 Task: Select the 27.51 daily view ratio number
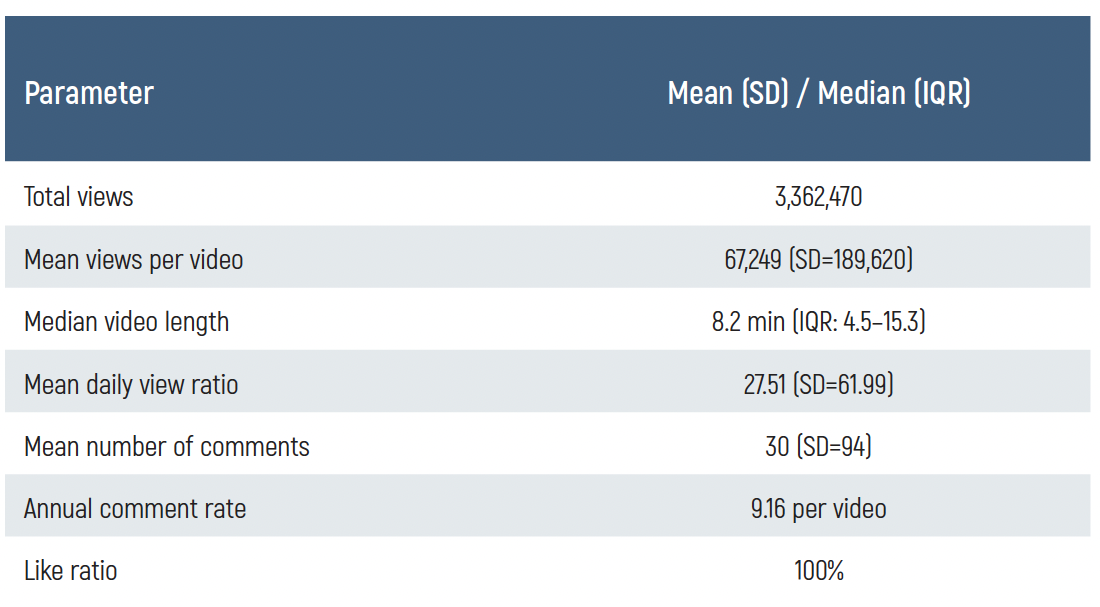pyautogui.click(x=764, y=385)
